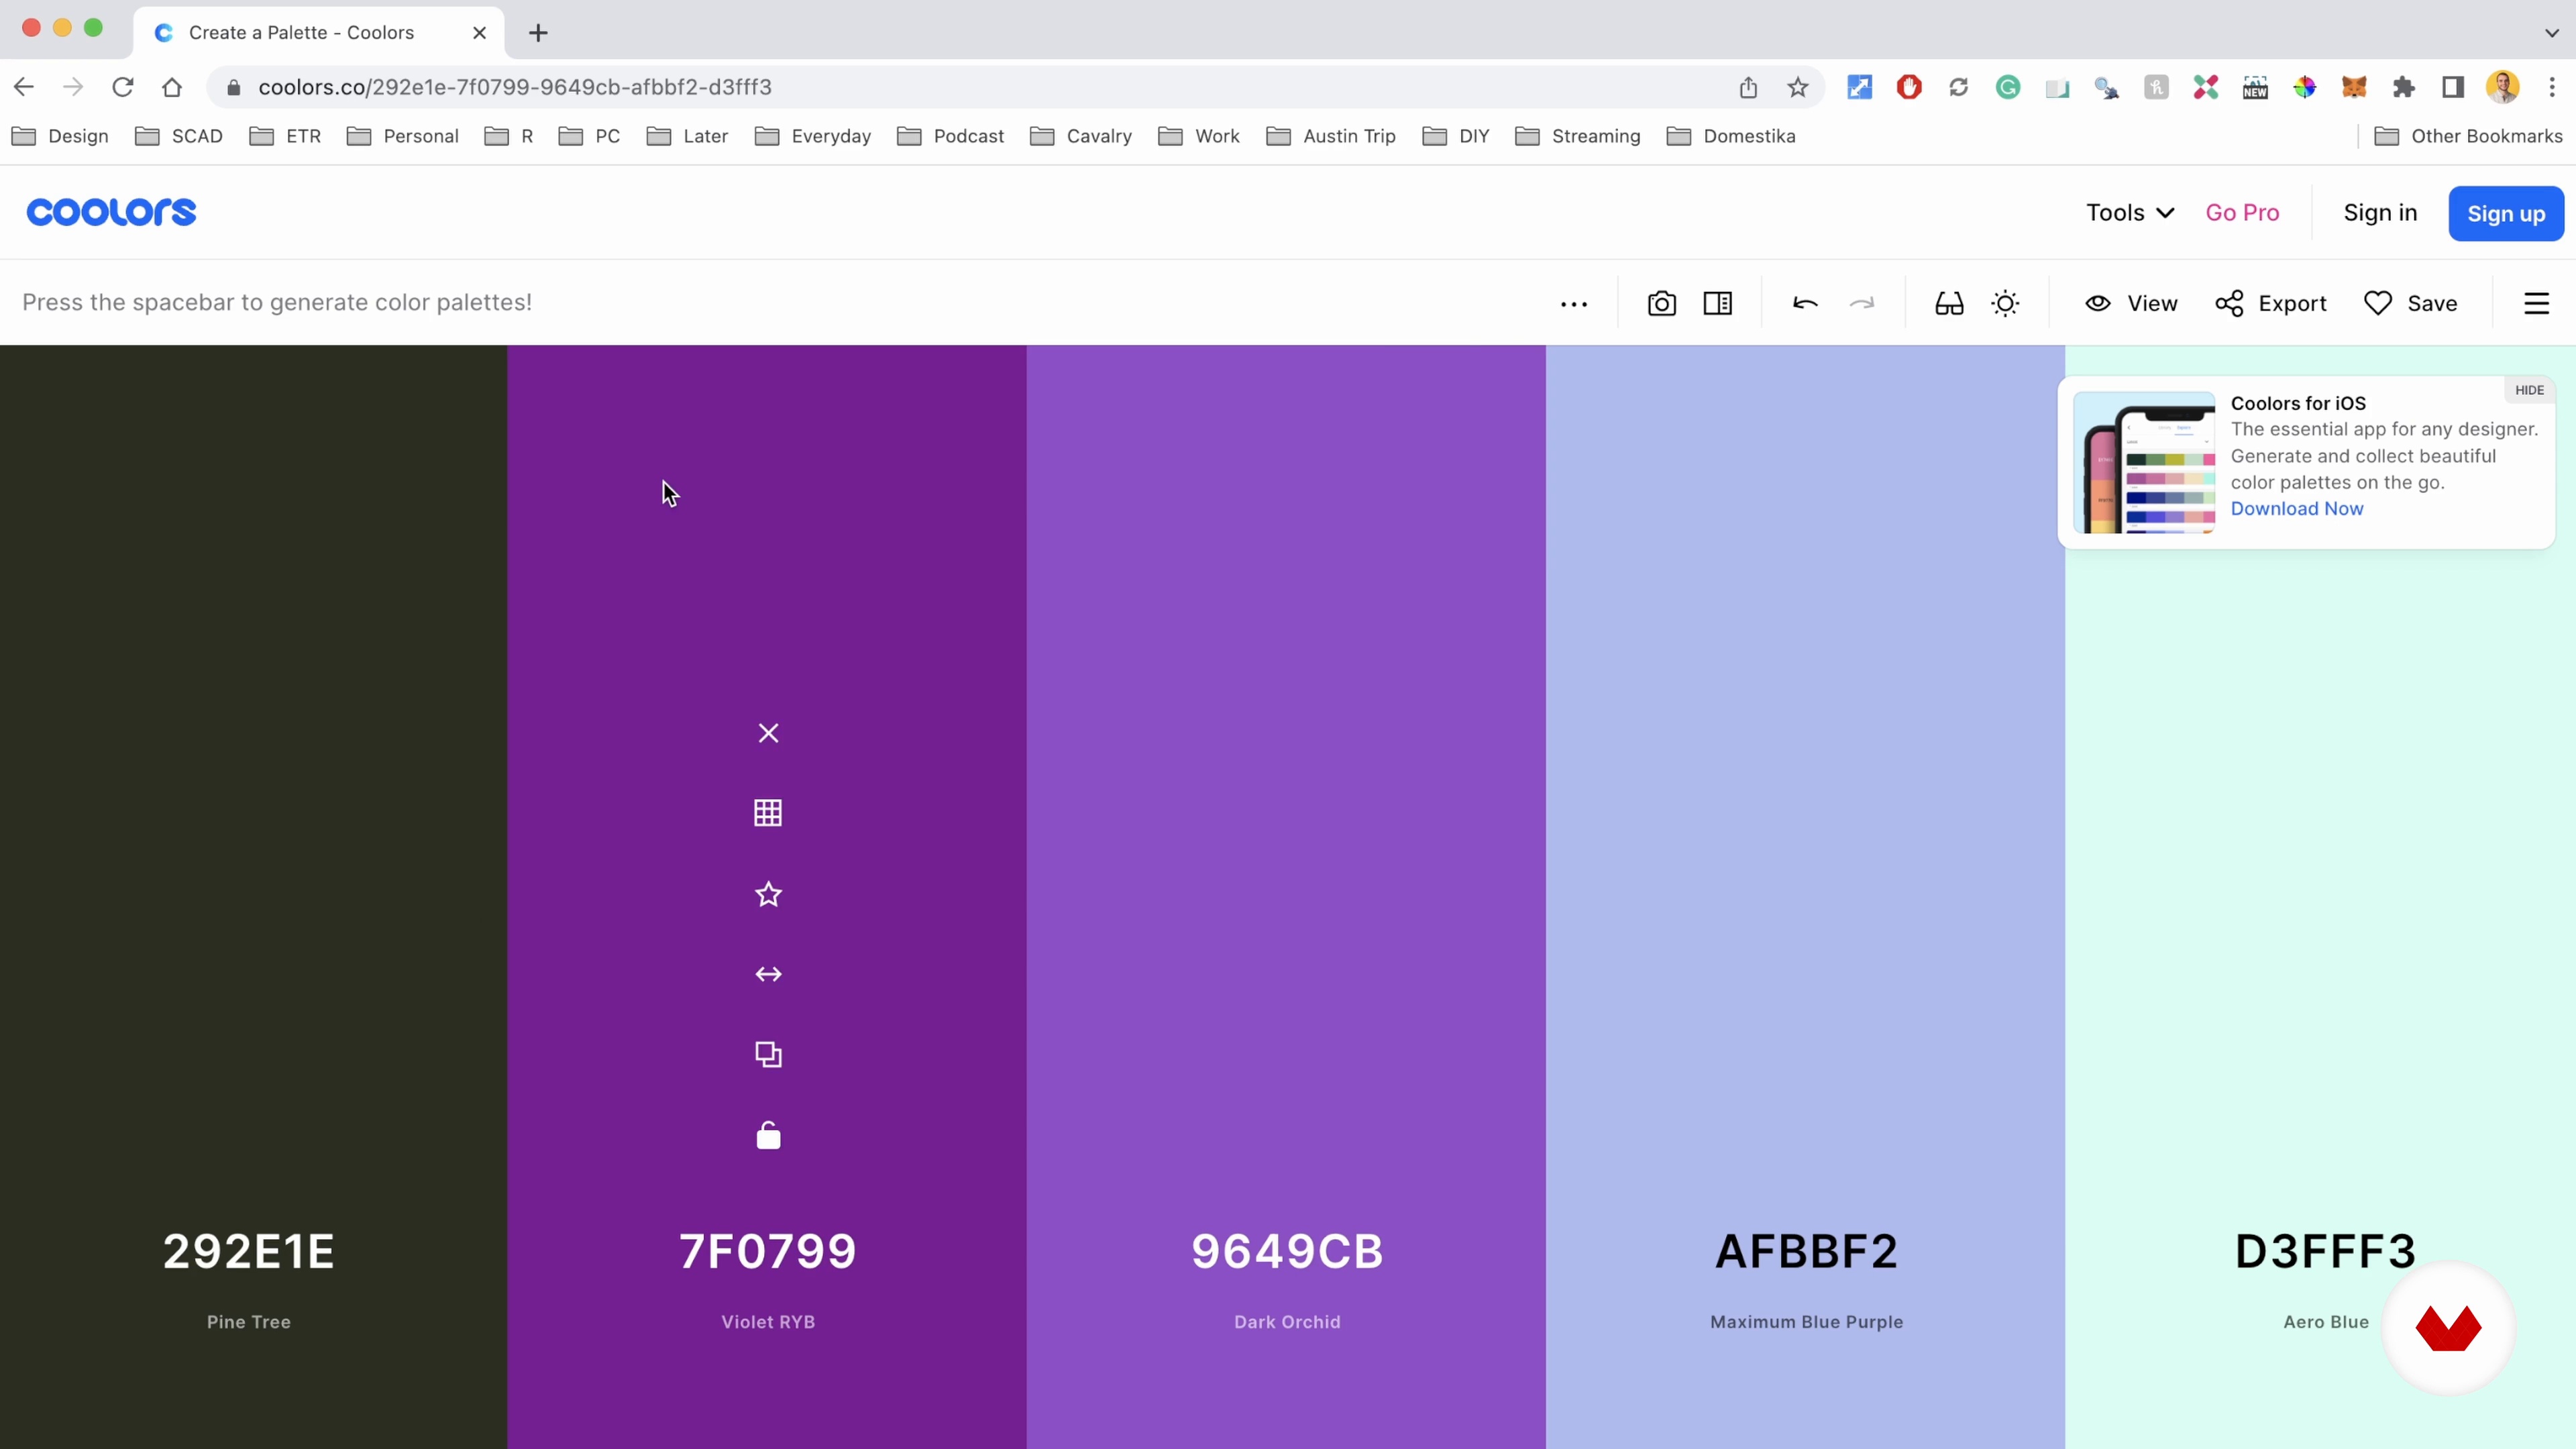Click the 292E1E hex code
This screenshot has width=2576, height=1449.
point(249,1251)
